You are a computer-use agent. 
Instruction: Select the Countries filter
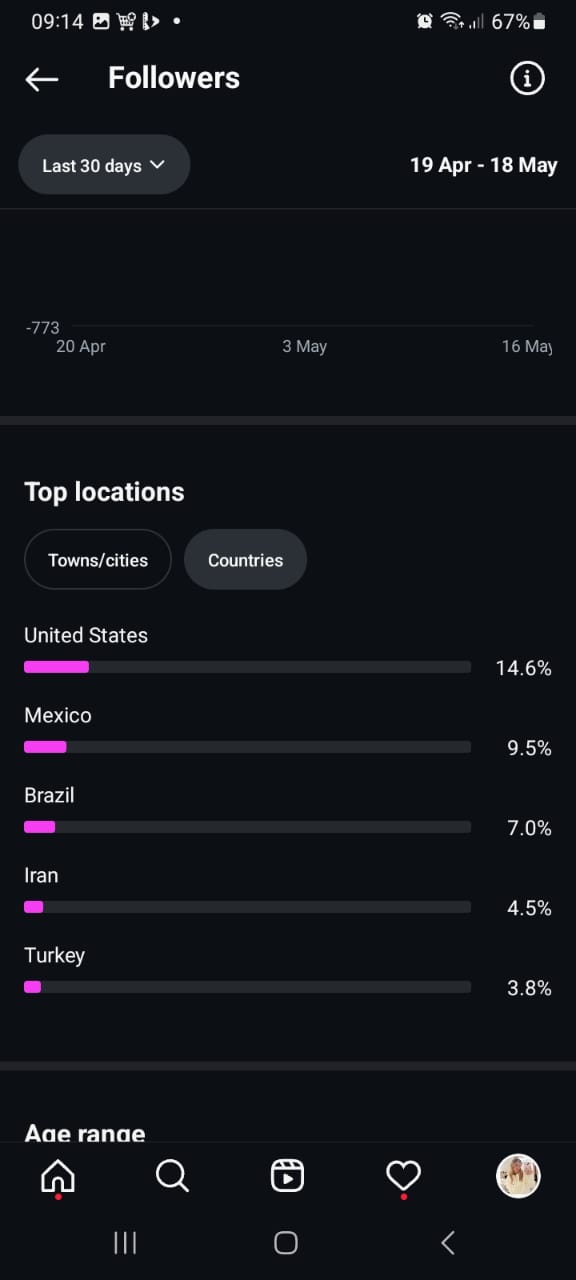click(x=245, y=560)
